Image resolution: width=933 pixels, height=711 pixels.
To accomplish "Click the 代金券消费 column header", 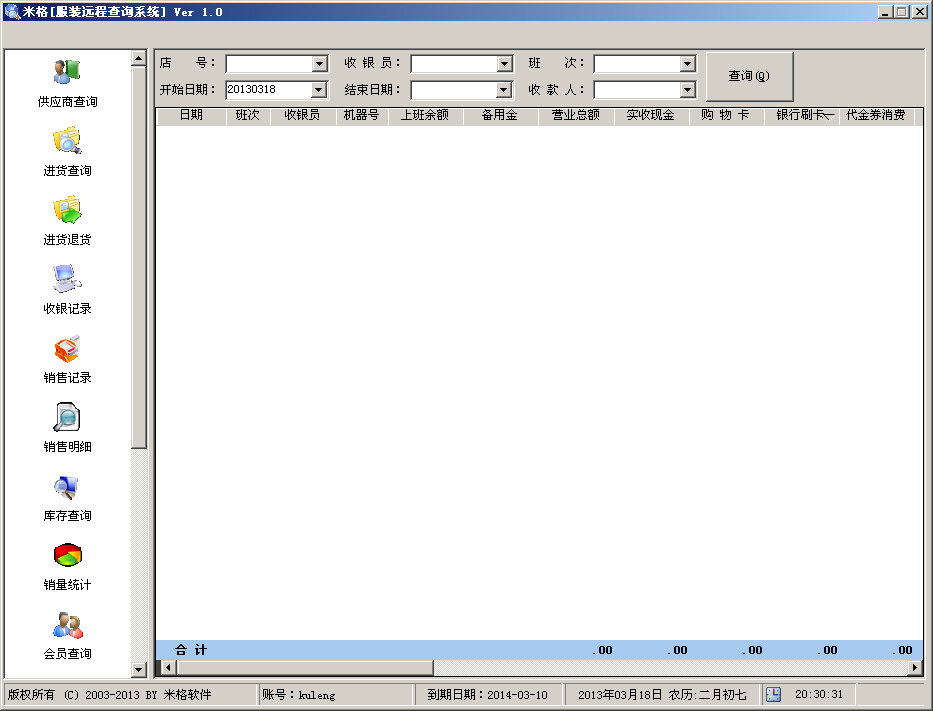I will click(x=875, y=115).
